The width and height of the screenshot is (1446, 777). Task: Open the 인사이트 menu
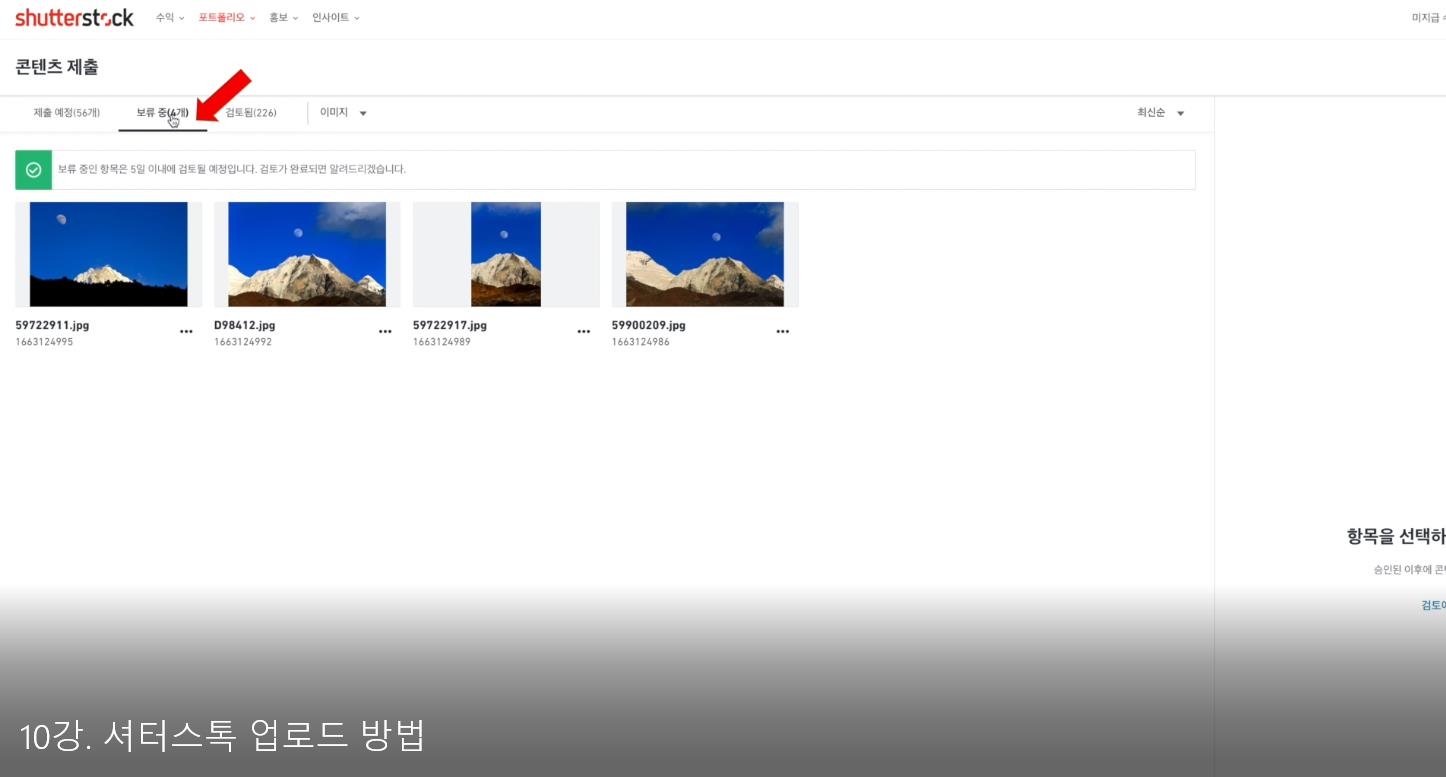pos(336,17)
